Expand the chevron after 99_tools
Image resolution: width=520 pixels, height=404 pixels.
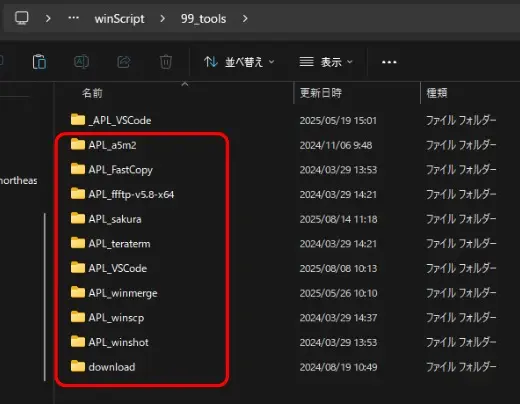pos(245,18)
